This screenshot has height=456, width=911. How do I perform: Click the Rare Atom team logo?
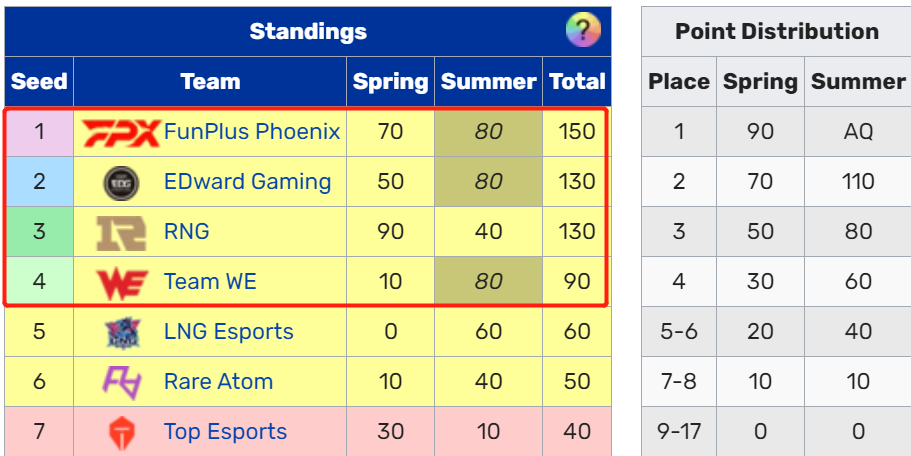(x=120, y=382)
